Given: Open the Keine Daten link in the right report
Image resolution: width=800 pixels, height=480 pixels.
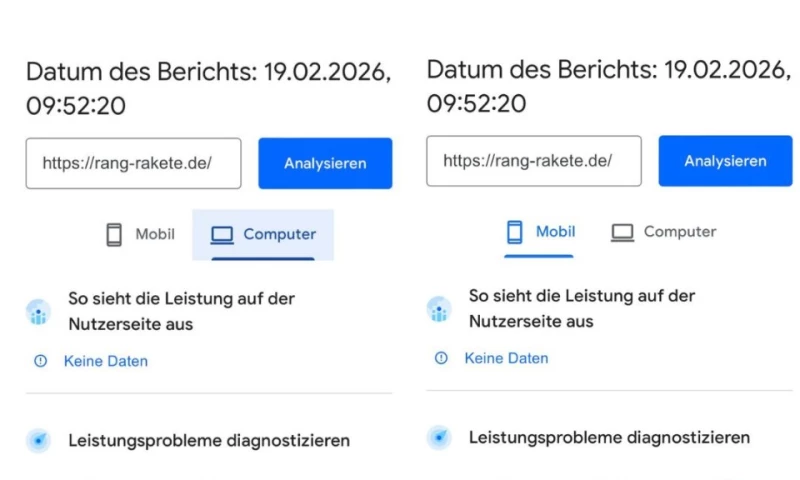Looking at the screenshot, I should [x=506, y=358].
